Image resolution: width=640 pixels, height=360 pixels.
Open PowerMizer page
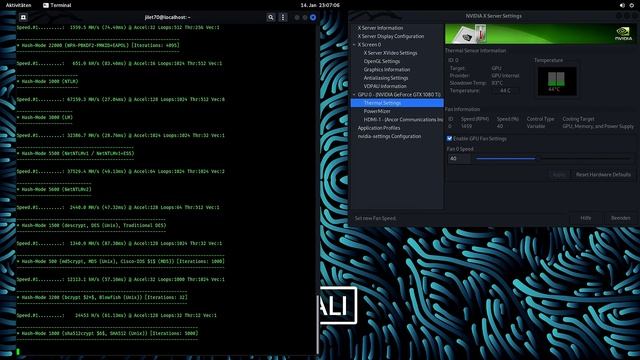coord(377,111)
